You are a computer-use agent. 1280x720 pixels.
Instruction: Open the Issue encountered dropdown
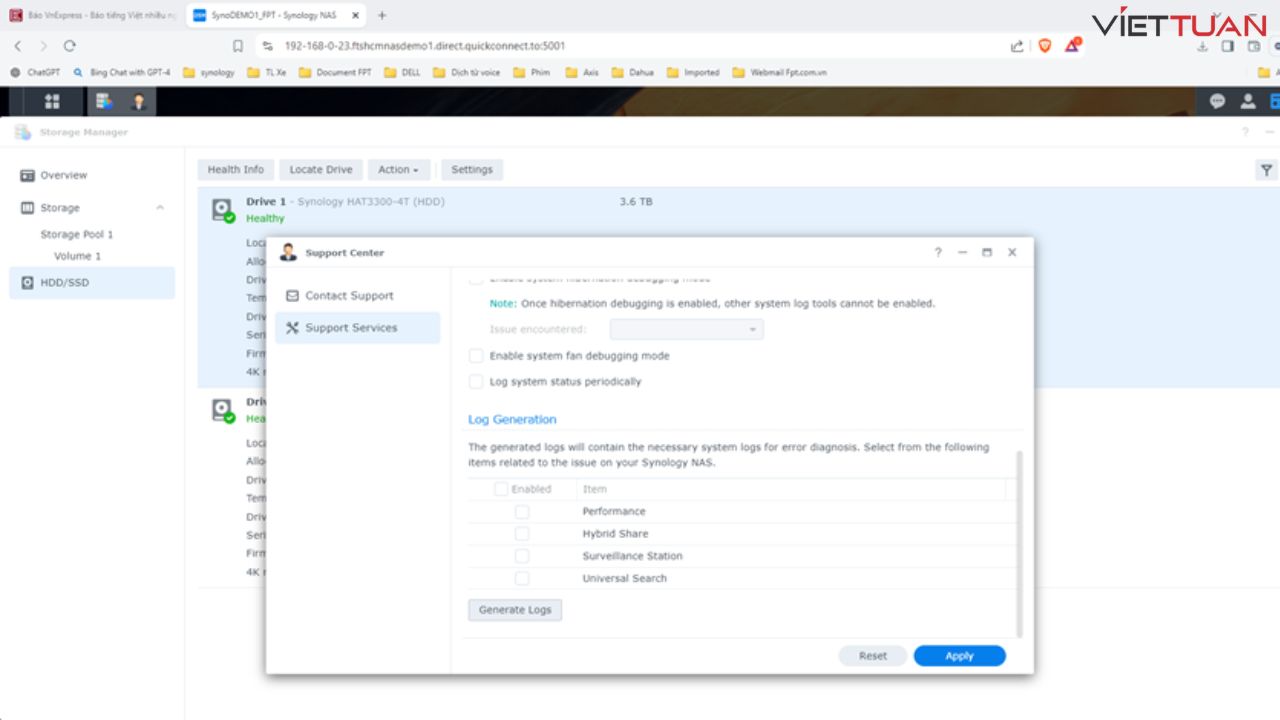(687, 329)
